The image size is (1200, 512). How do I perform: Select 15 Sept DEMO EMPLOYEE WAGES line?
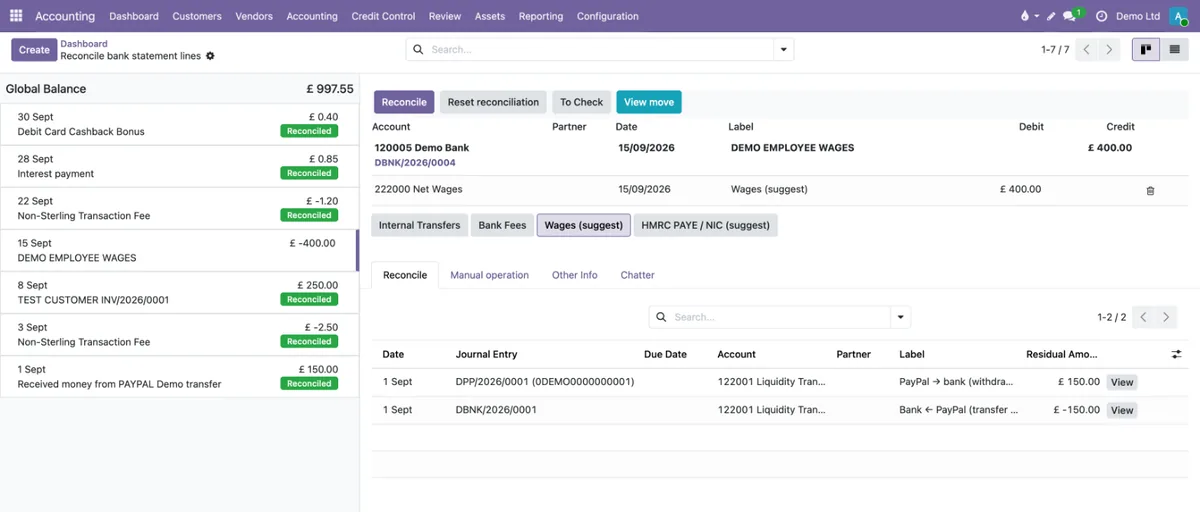coord(179,250)
